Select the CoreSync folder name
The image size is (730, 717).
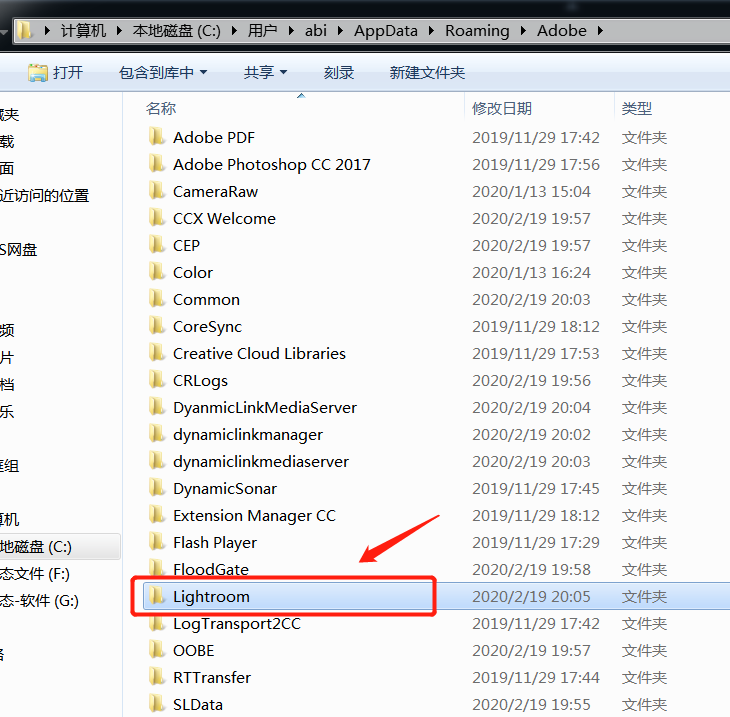[207, 327]
